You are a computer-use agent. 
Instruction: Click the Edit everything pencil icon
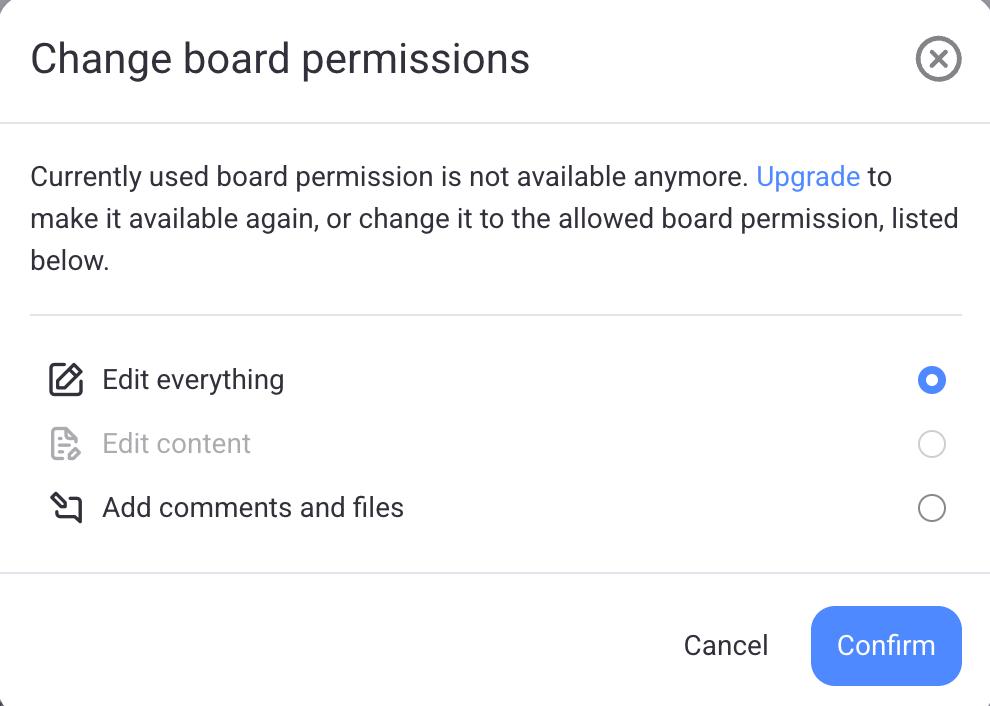(x=65, y=379)
